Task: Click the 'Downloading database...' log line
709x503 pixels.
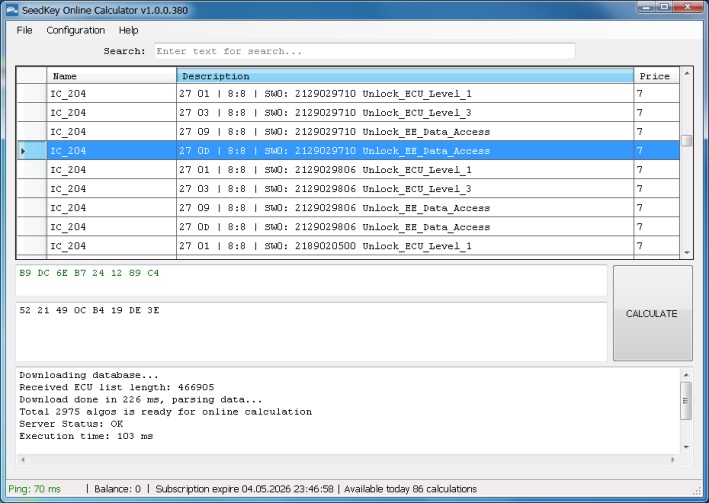Action: coord(89,375)
